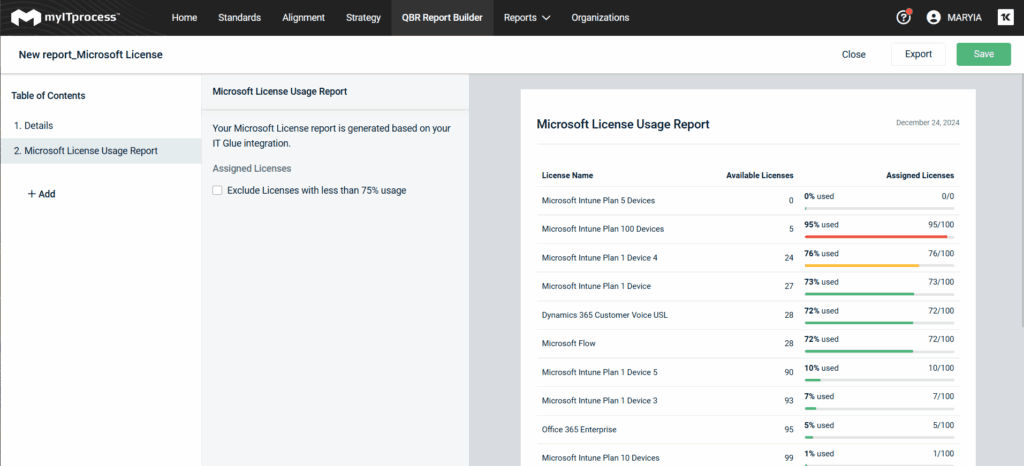
Task: Select the QBR Report Builder tab
Action: tap(442, 17)
